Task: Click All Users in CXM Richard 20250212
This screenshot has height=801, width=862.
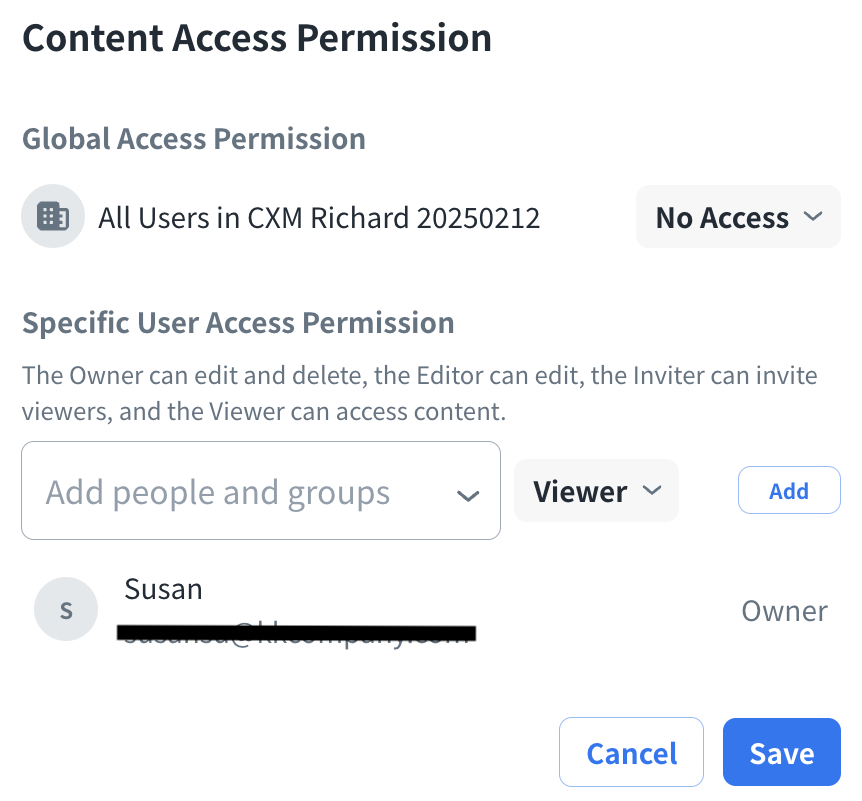Action: [319, 218]
